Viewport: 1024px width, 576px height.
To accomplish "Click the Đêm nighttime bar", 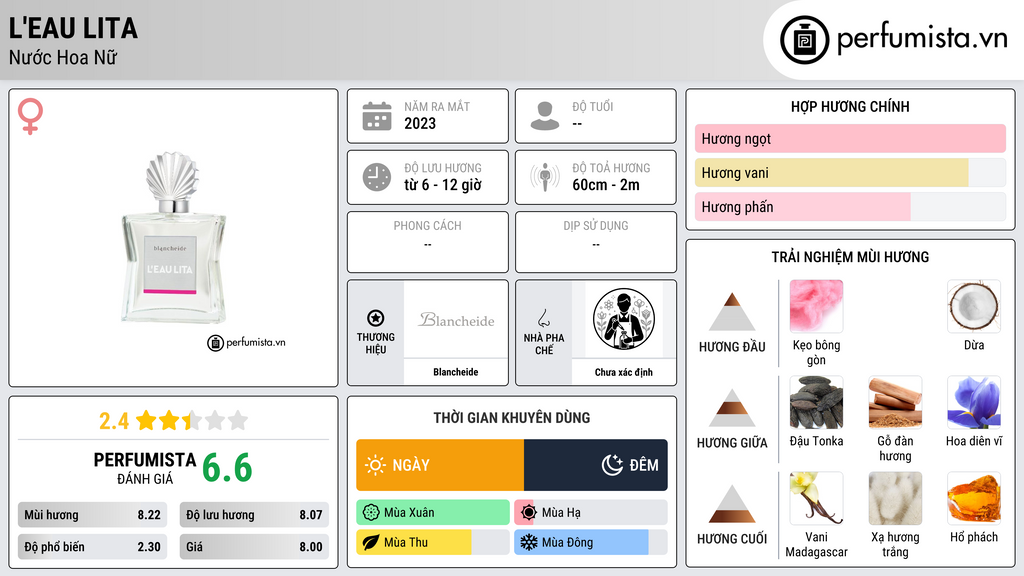I will 596,465.
